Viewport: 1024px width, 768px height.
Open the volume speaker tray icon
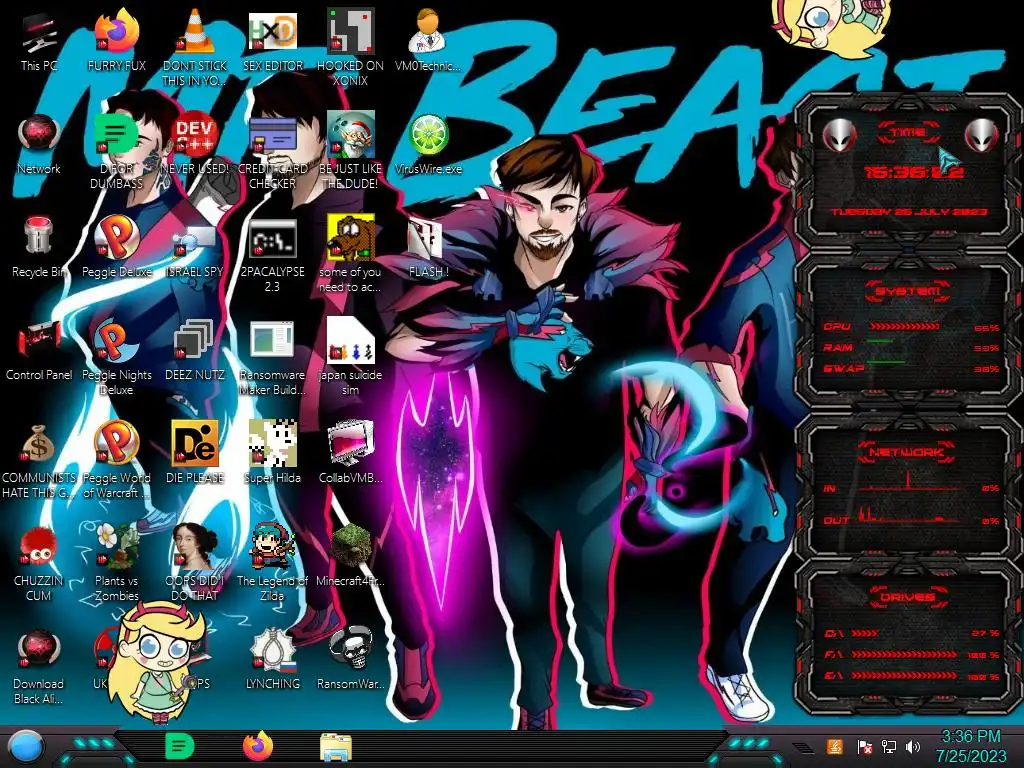pyautogui.click(x=913, y=746)
